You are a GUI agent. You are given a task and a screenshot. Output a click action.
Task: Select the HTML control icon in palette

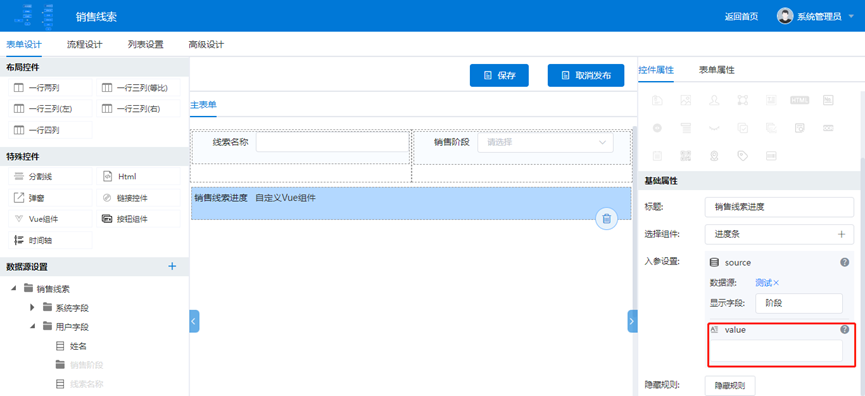pos(799,100)
